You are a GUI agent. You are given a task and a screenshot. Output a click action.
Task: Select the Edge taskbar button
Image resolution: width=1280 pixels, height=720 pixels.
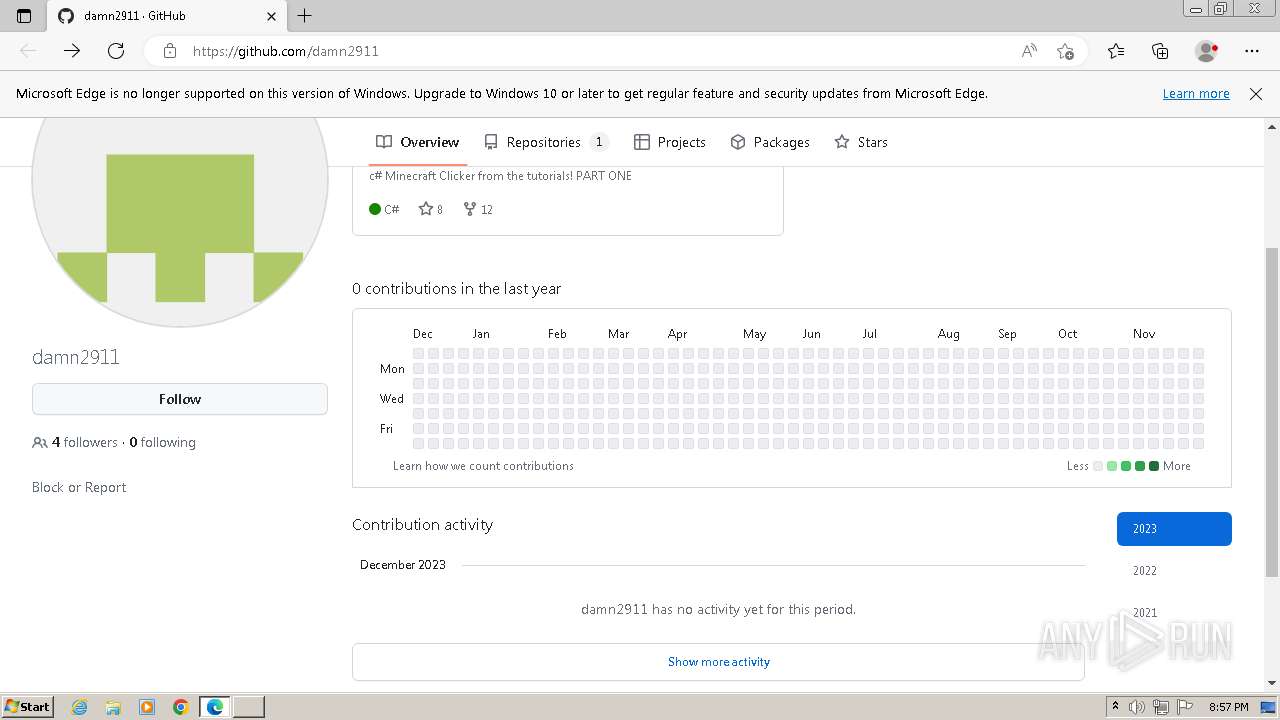[215, 707]
